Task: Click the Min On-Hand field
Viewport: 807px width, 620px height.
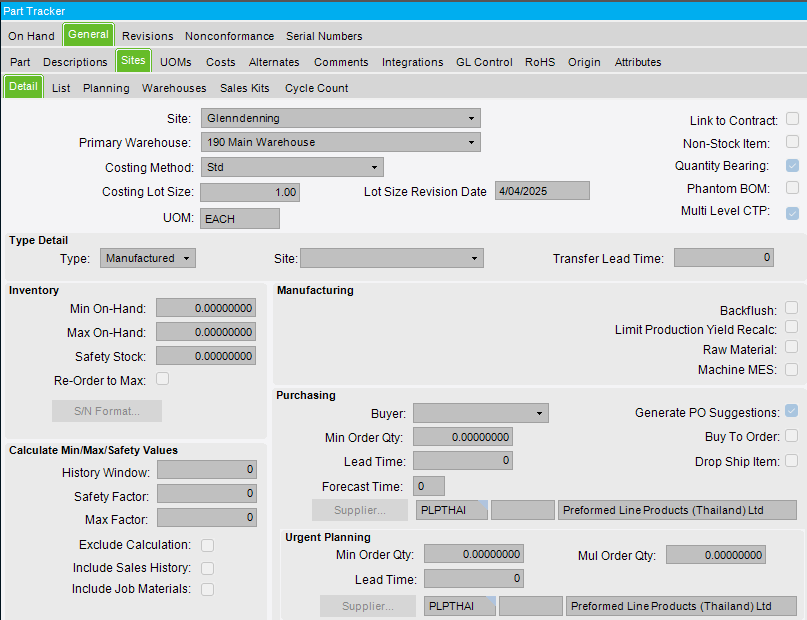Action: [x=206, y=308]
